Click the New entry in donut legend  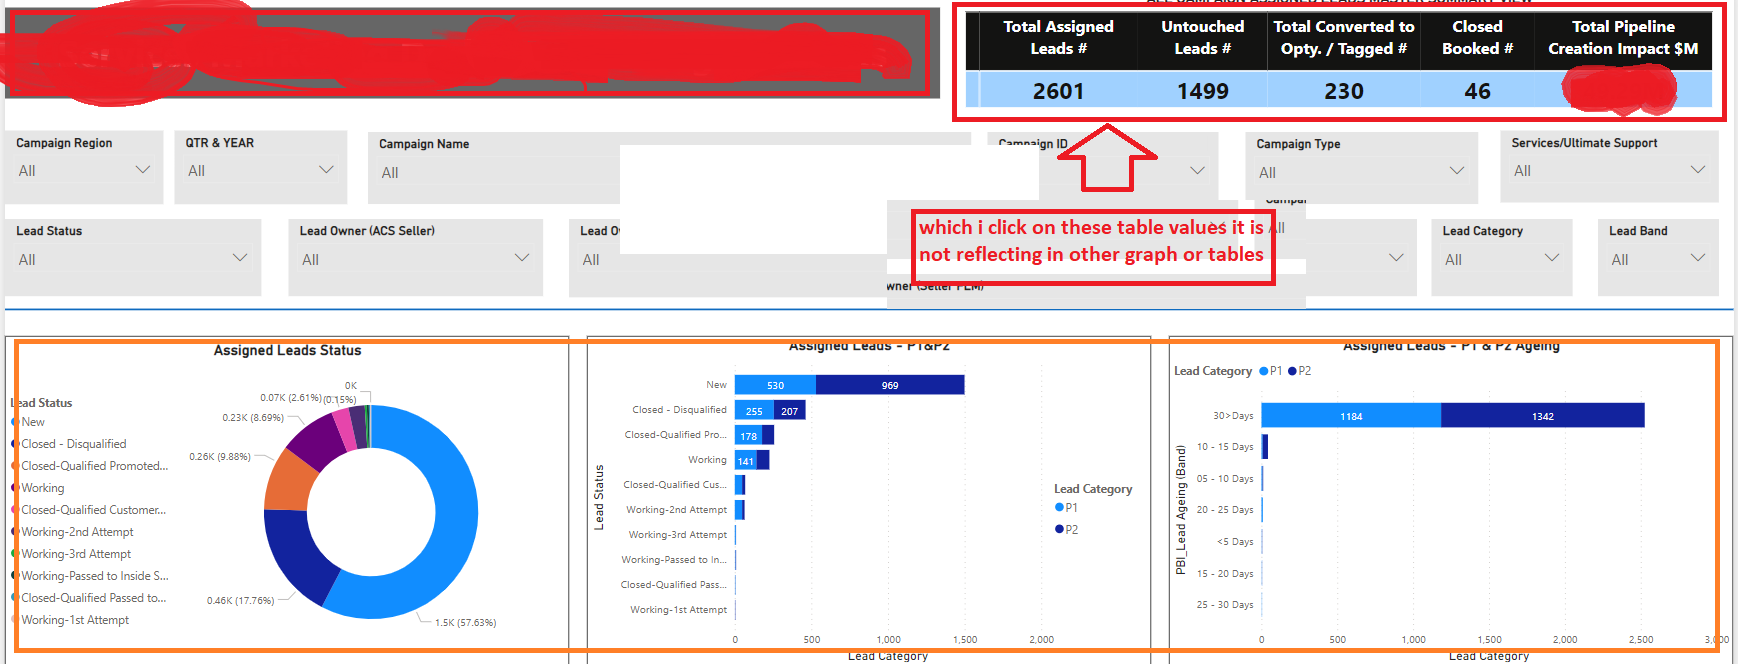(33, 422)
